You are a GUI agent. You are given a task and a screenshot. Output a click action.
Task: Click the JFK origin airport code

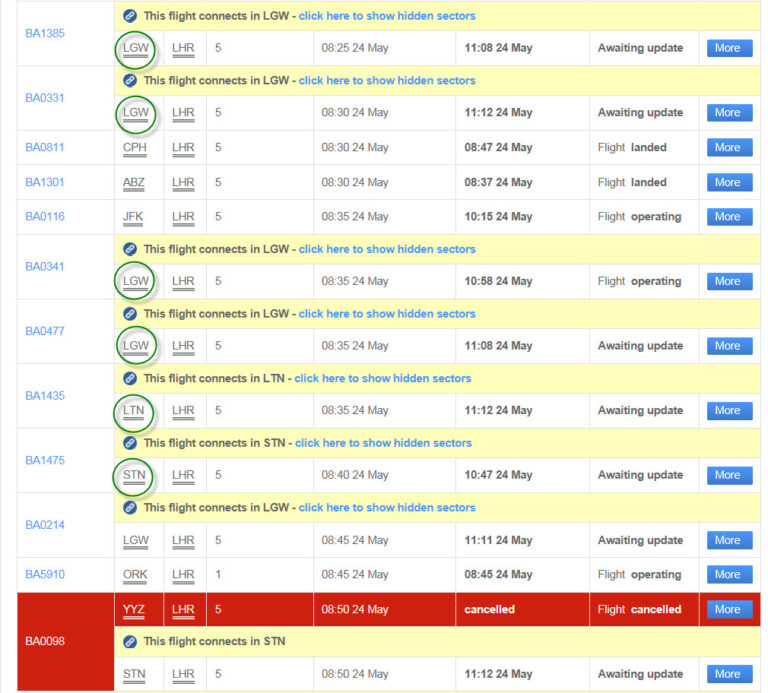pyautogui.click(x=133, y=217)
